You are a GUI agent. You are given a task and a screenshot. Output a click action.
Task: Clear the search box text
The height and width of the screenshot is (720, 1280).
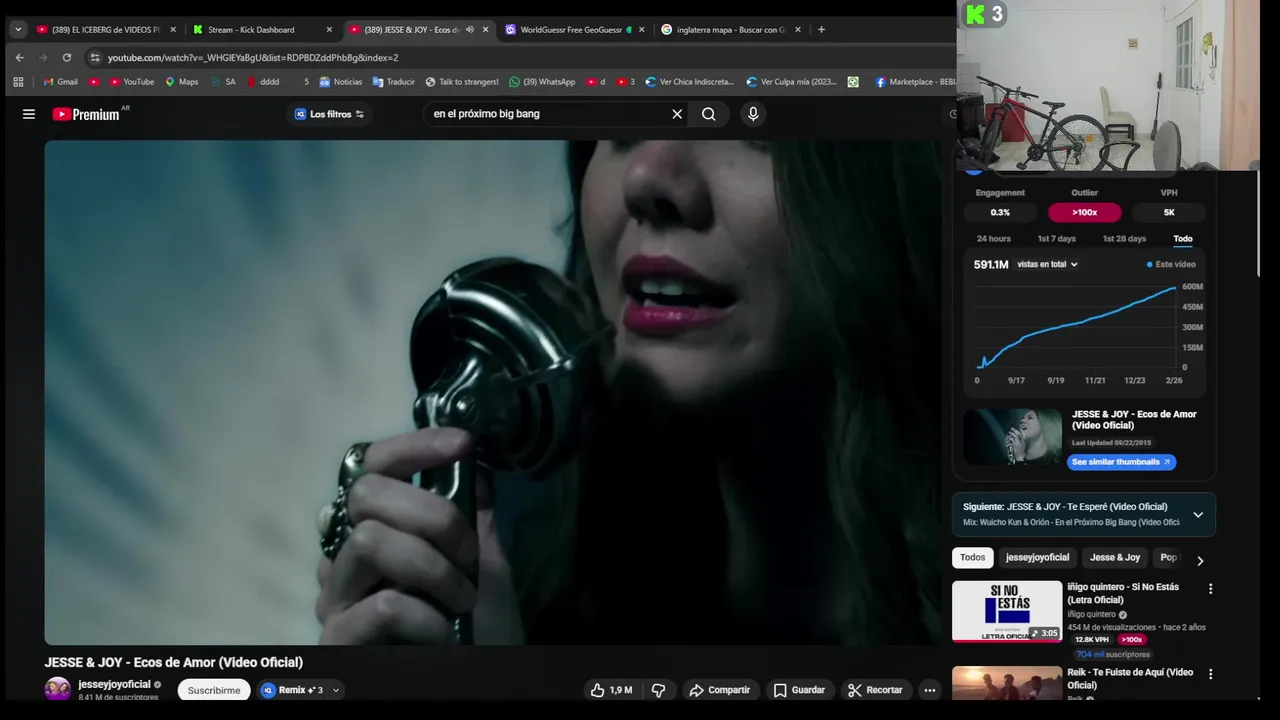(677, 114)
